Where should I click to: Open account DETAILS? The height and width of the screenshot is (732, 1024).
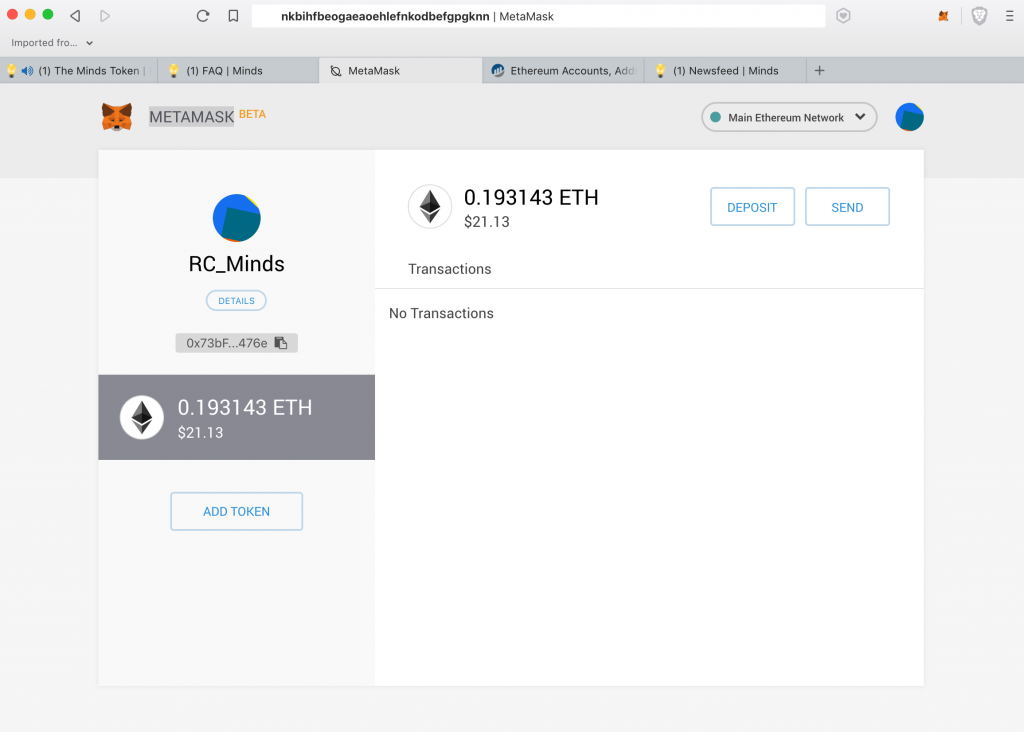[x=236, y=300]
